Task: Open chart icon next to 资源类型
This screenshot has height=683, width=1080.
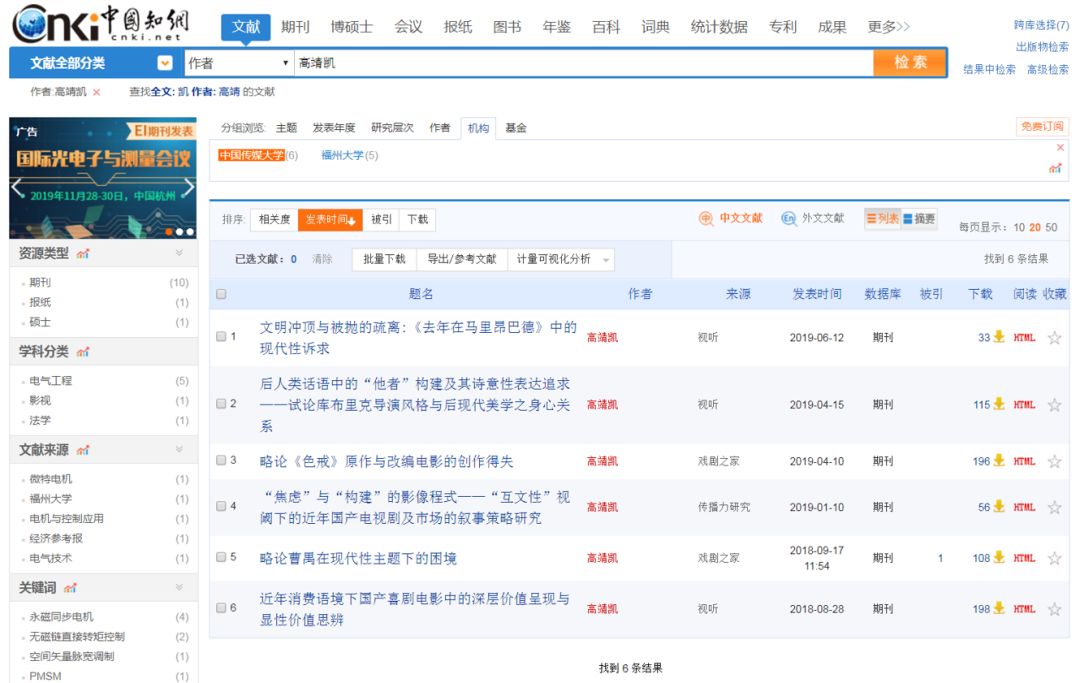Action: (83, 254)
